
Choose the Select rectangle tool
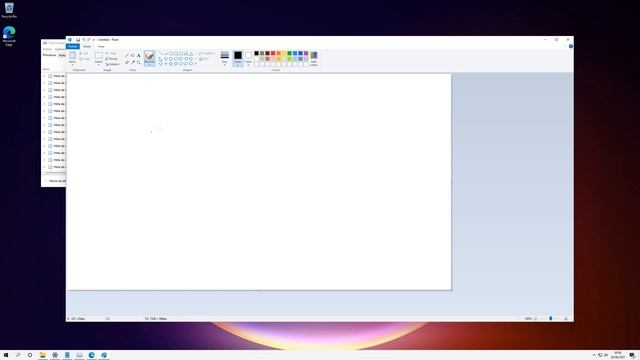[x=99, y=56]
